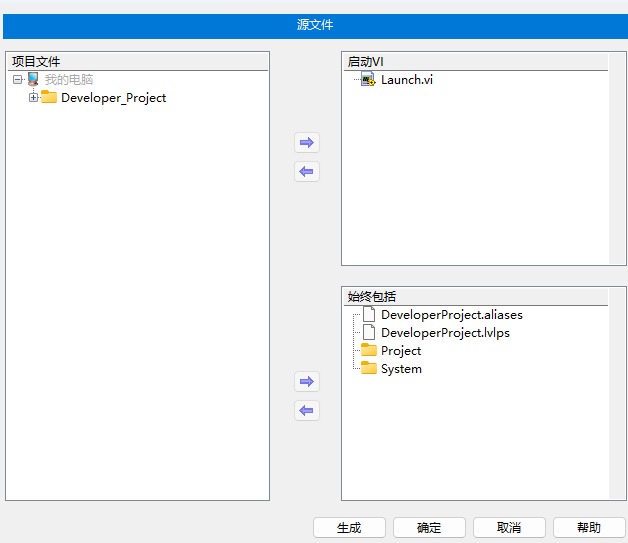Remove file from 始终包括 list arrow

tap(307, 410)
